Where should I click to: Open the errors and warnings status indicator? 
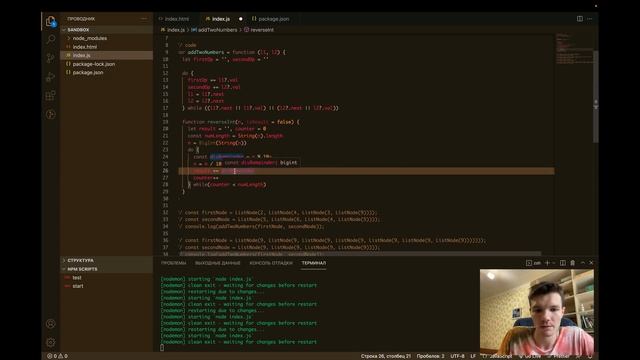click(x=57, y=356)
